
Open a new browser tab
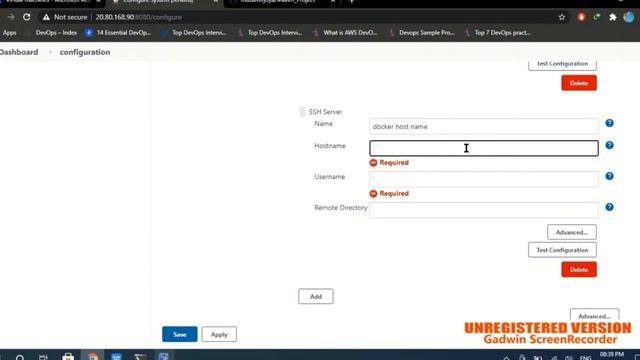(351, 2)
